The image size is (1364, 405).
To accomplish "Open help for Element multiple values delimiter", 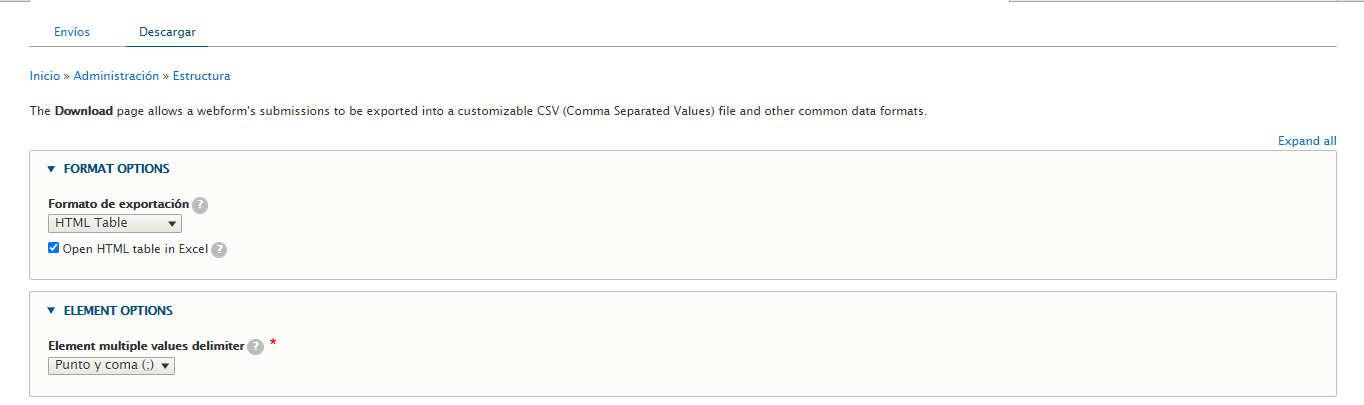I will click(x=255, y=346).
